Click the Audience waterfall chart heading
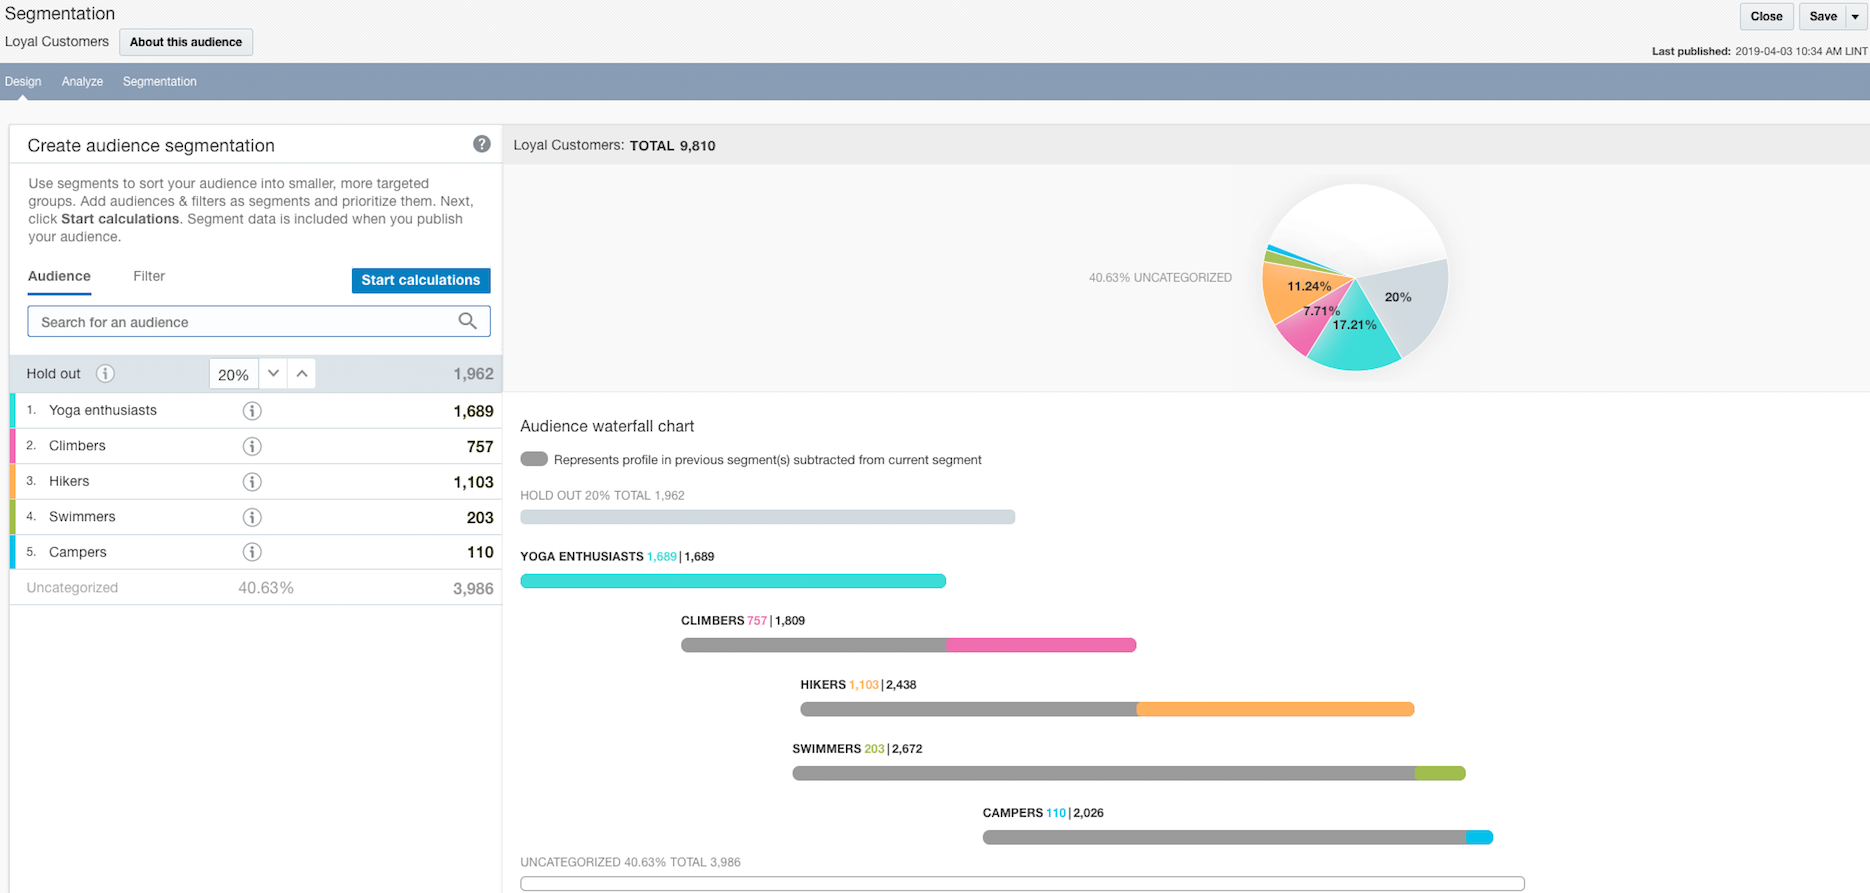1870x893 pixels. (607, 426)
